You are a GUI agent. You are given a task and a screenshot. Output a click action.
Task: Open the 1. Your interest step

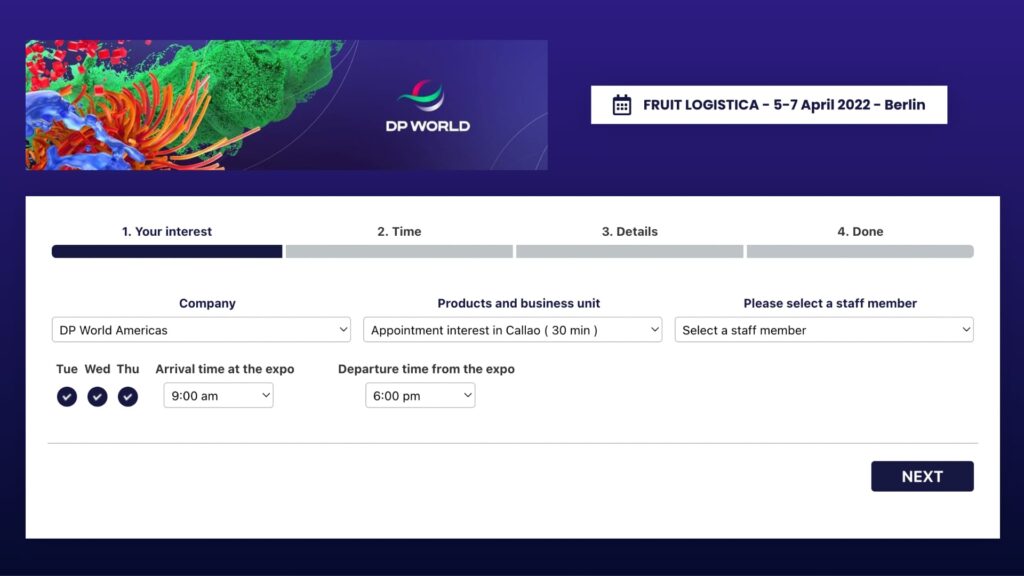coord(166,231)
